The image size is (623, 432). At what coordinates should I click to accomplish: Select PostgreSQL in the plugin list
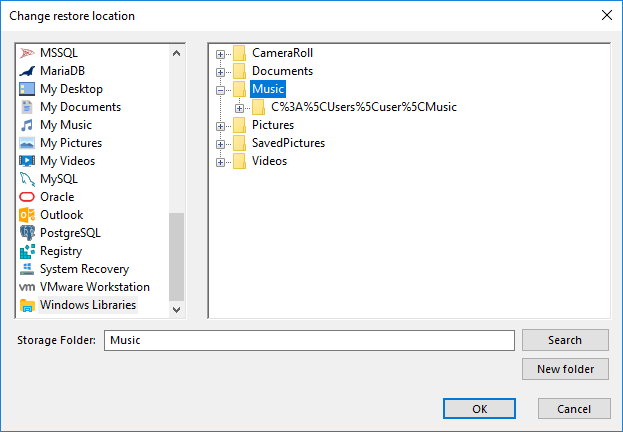(70, 233)
